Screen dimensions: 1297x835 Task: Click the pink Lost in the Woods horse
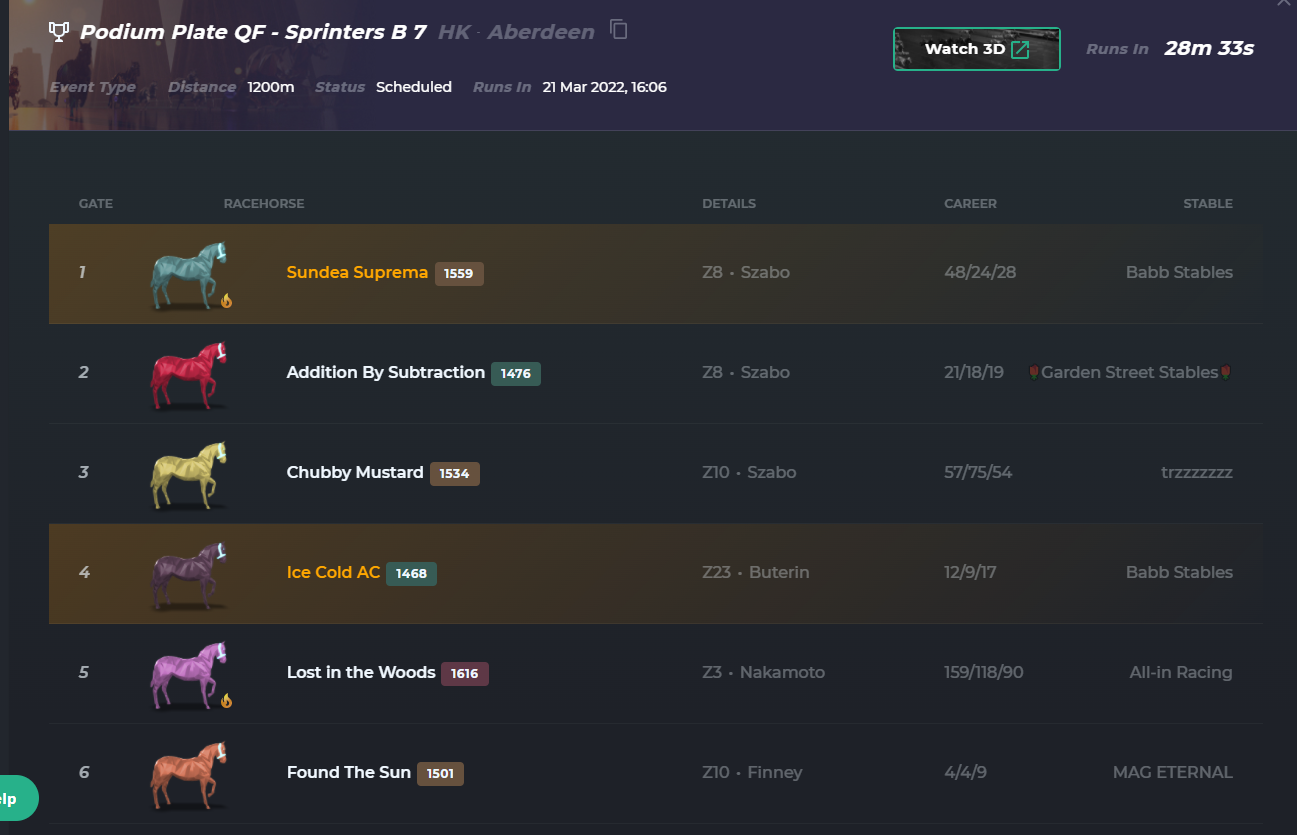point(189,676)
